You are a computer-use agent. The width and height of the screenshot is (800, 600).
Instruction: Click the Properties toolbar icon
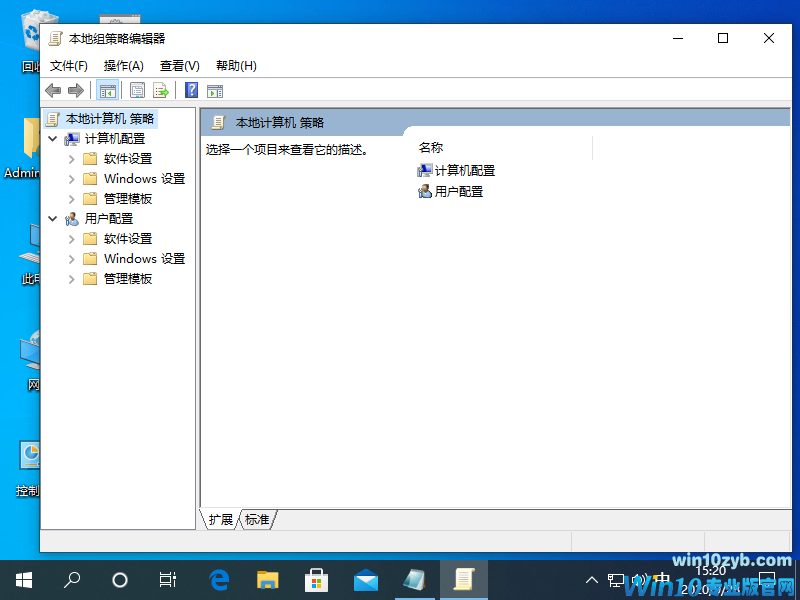[x=136, y=90]
